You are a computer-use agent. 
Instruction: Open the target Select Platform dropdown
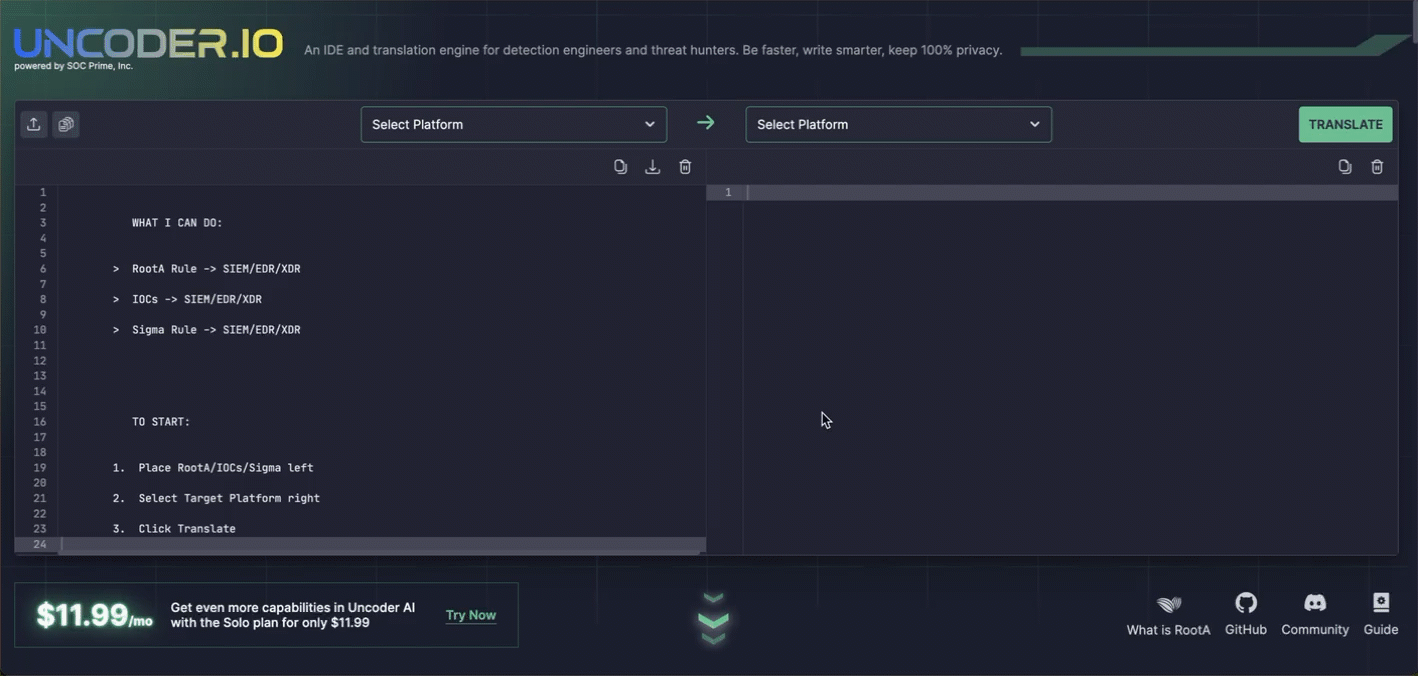tap(898, 124)
